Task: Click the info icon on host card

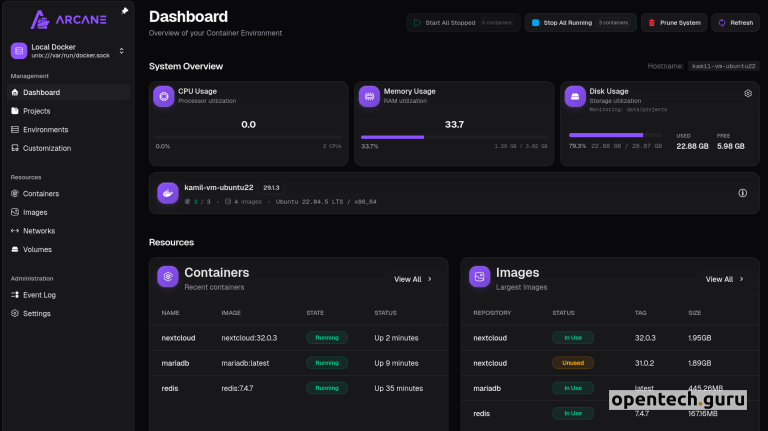Action: point(742,193)
